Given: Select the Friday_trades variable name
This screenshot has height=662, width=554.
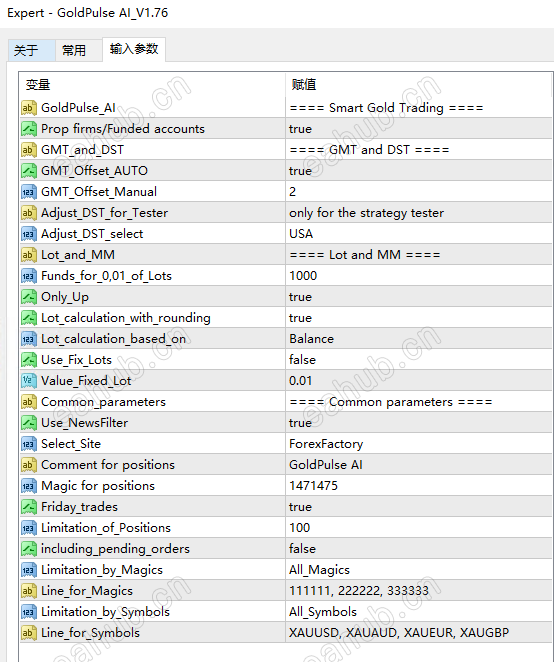Looking at the screenshot, I should (79, 507).
